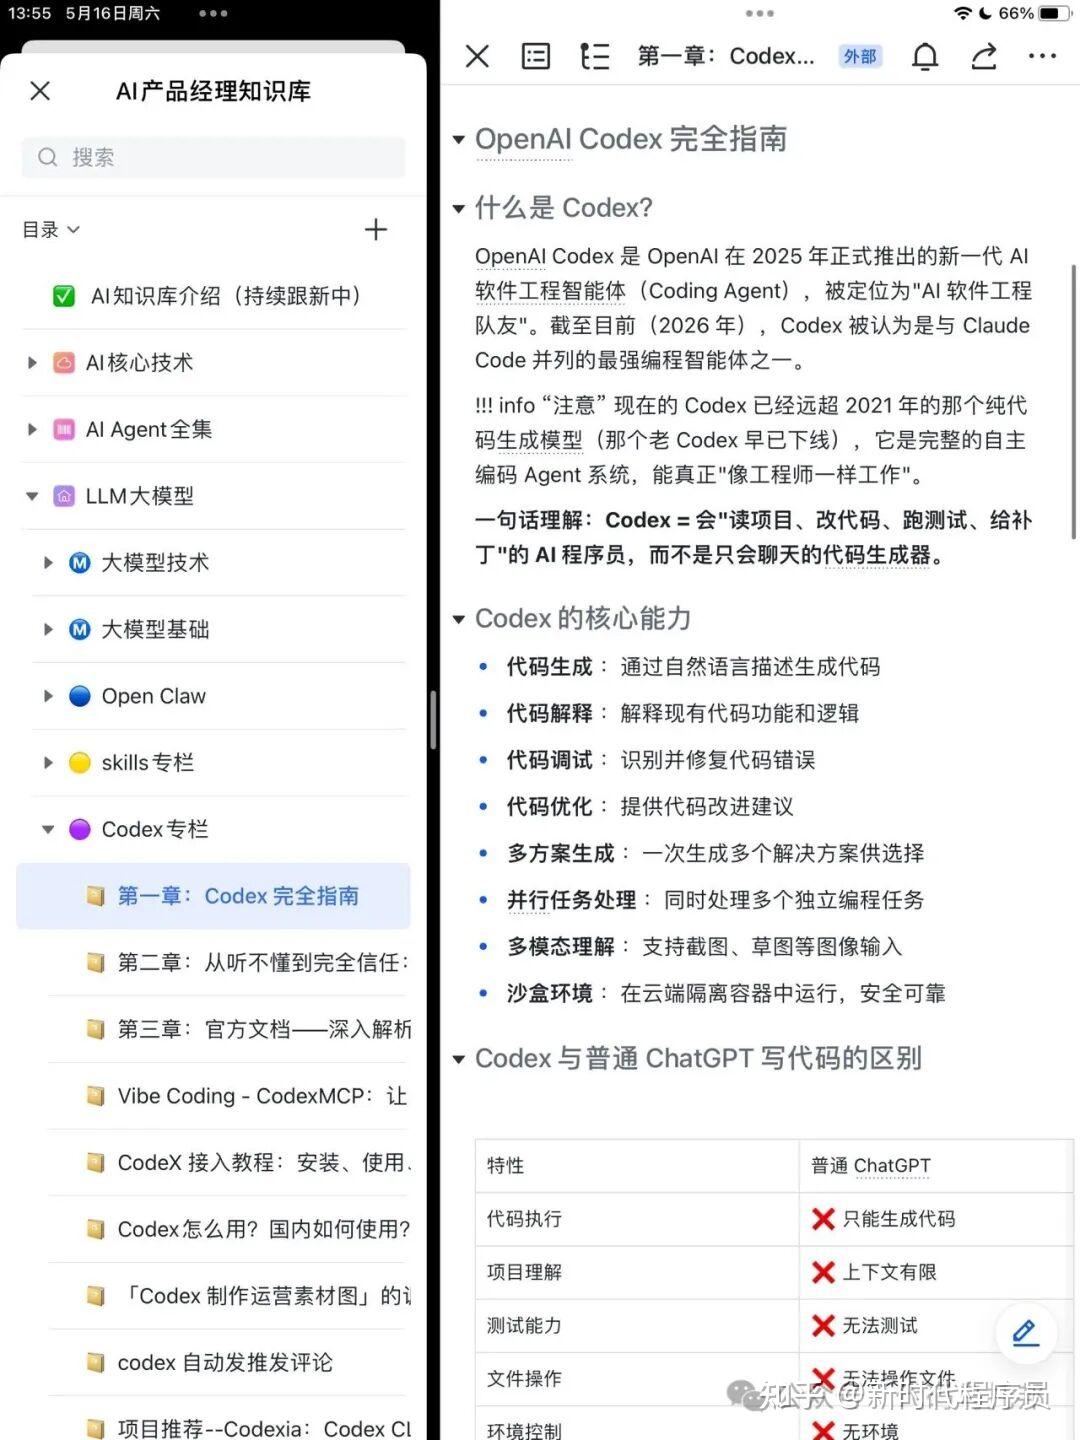The height and width of the screenshot is (1440, 1080).
Task: Close the document with X icon
Action: (x=478, y=56)
